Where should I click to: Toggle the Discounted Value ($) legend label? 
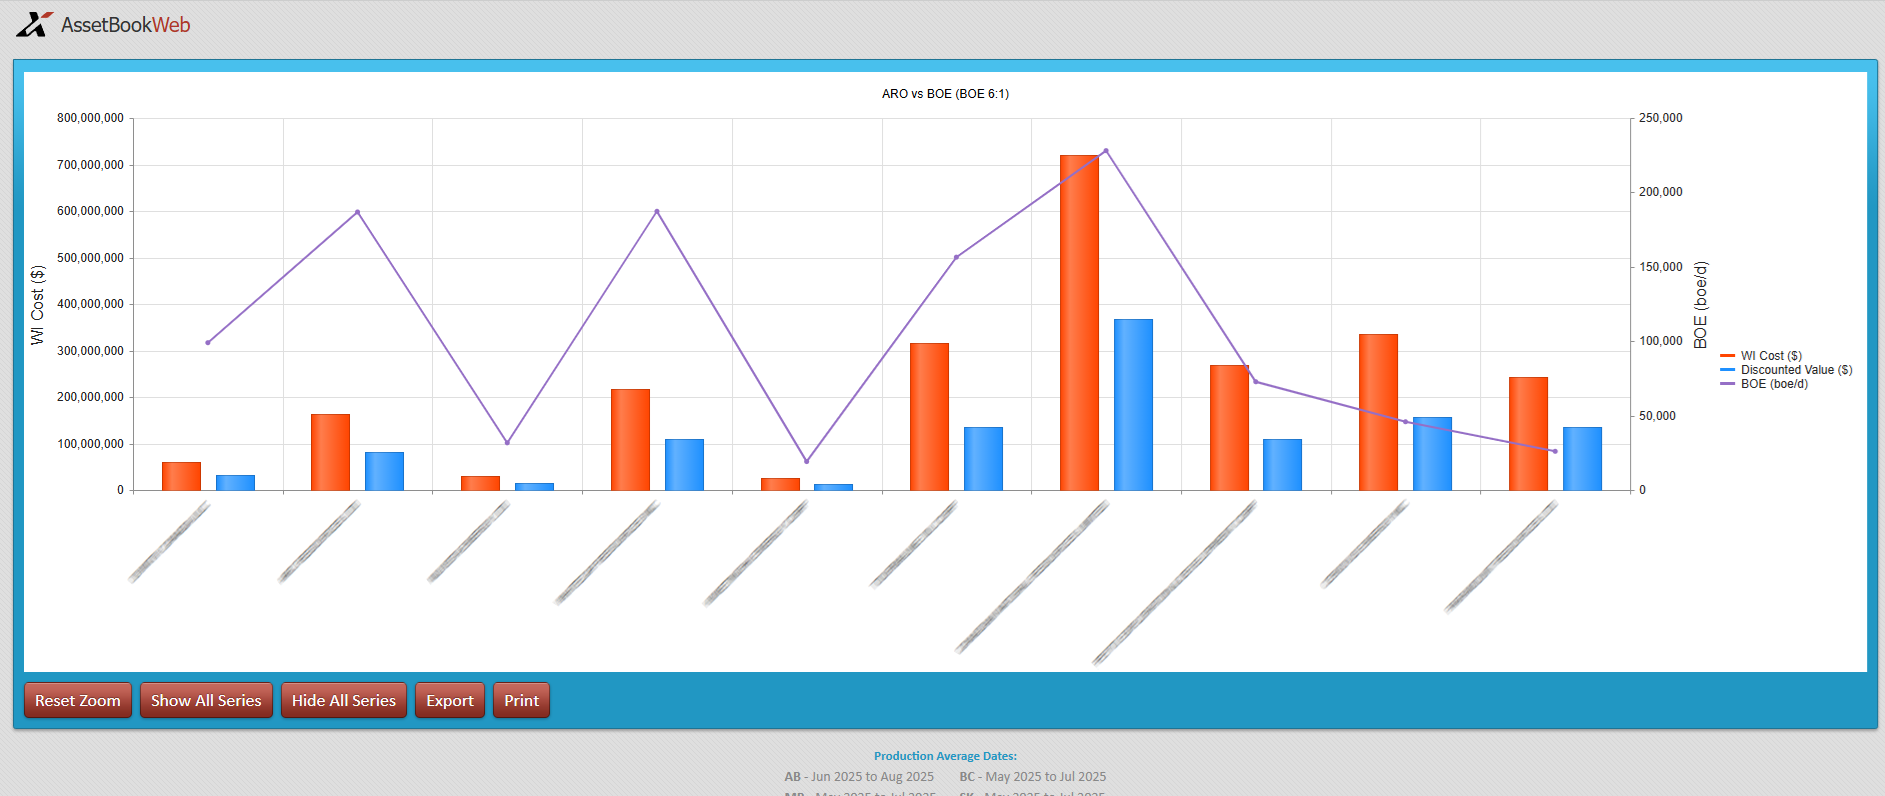click(1796, 370)
